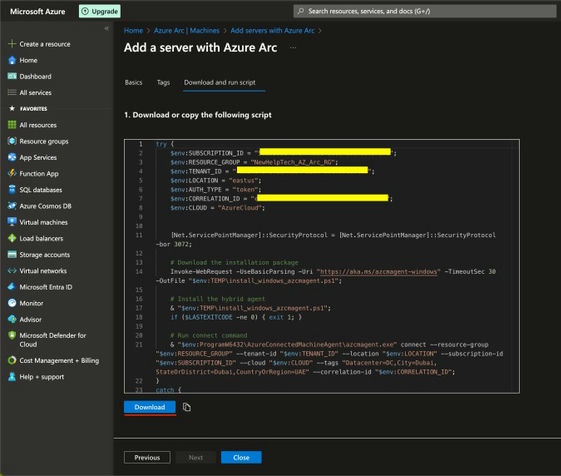Open All services list
561x476 pixels.
[30, 93]
